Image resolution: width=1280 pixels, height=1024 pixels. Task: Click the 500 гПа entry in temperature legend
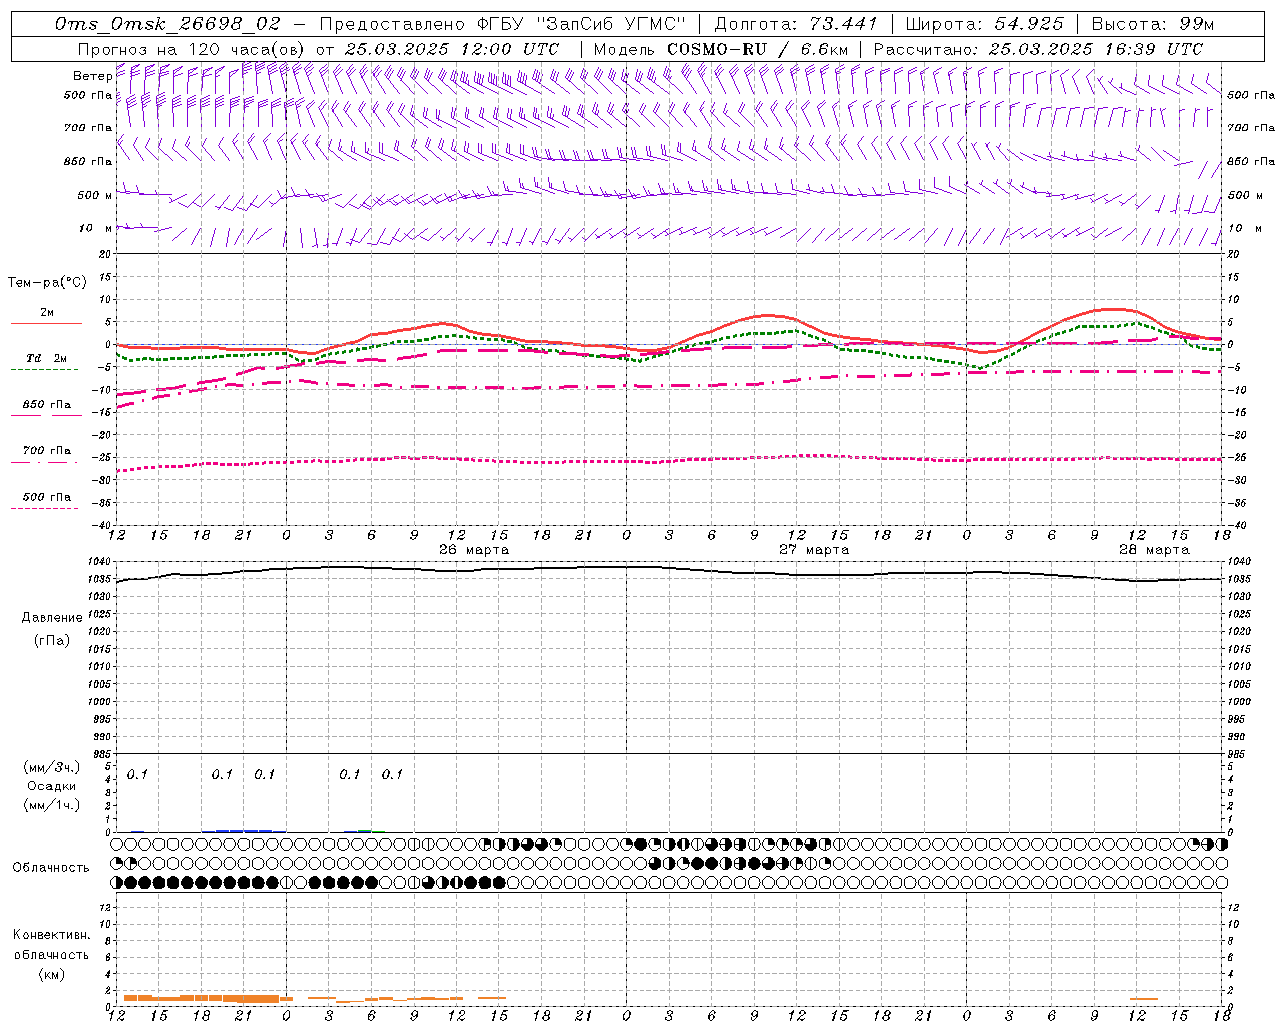[x=46, y=497]
